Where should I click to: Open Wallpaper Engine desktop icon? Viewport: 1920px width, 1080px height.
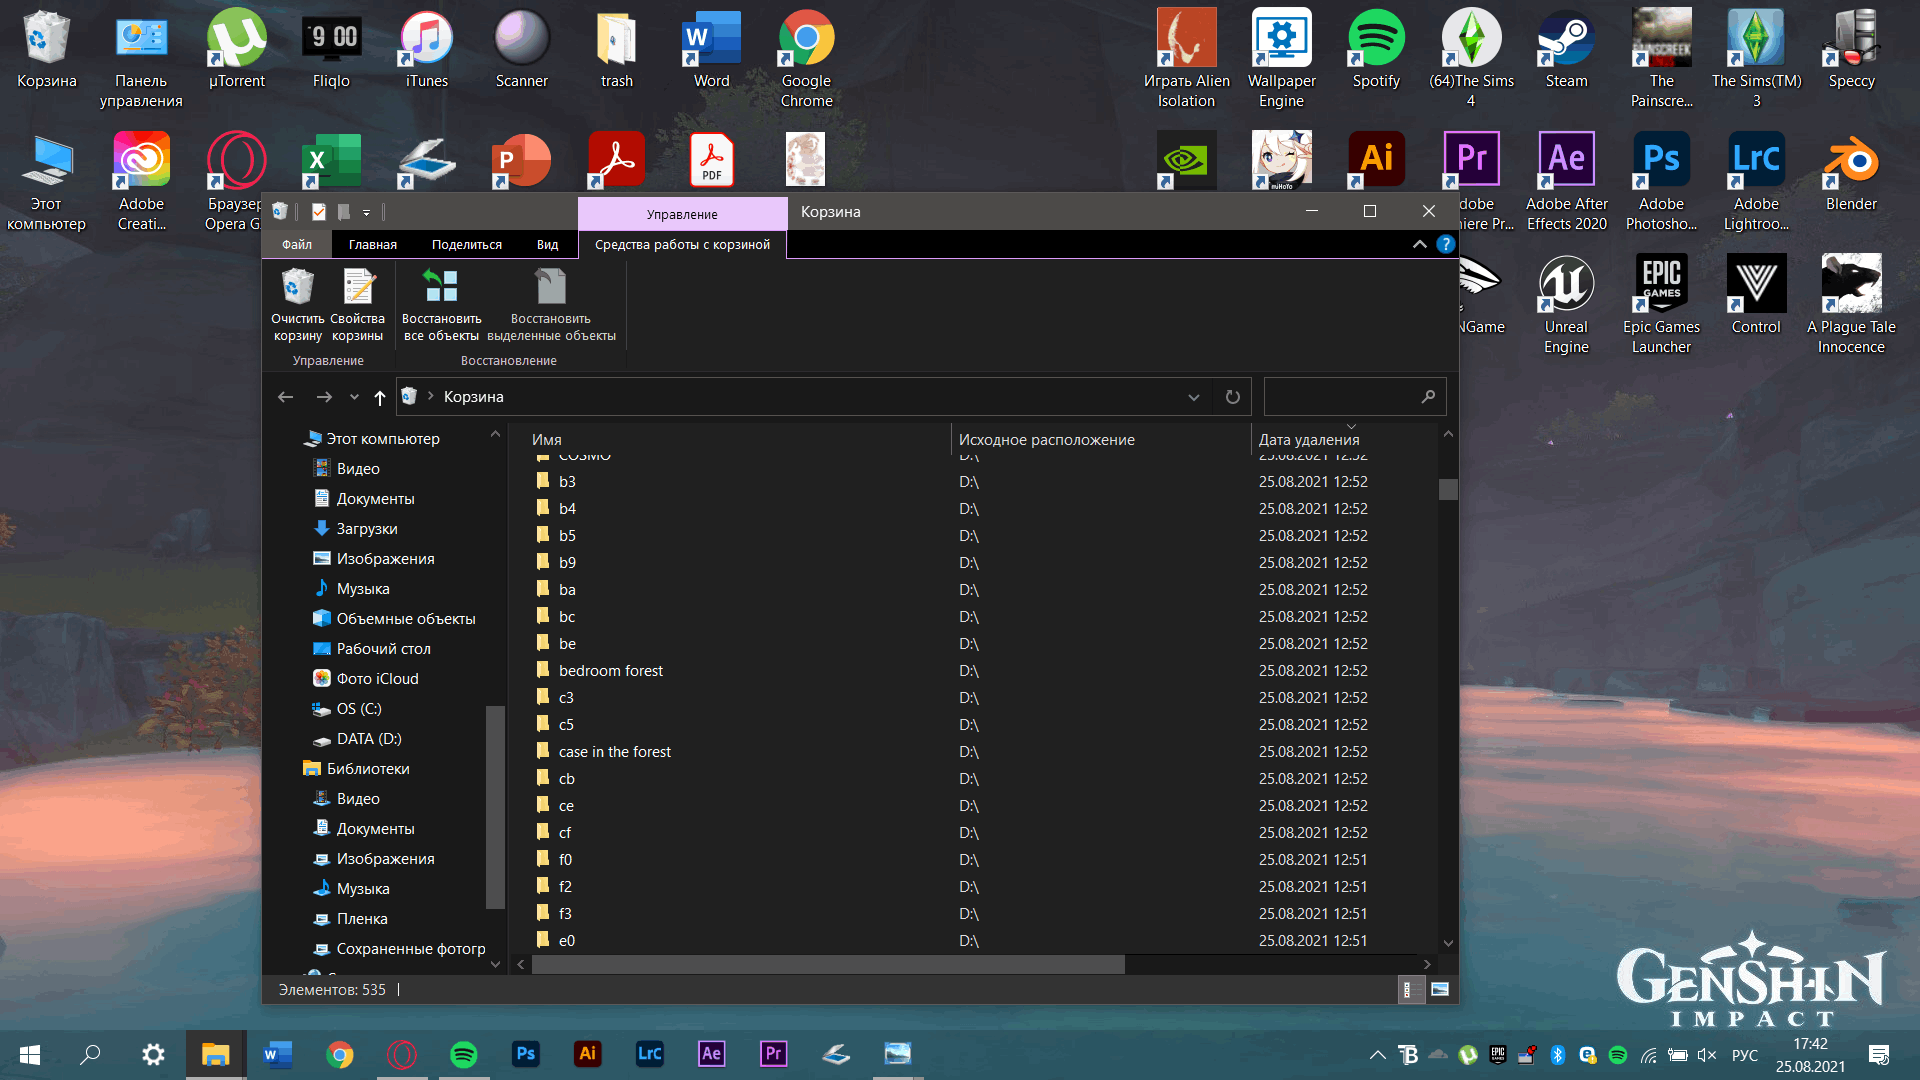(1281, 59)
